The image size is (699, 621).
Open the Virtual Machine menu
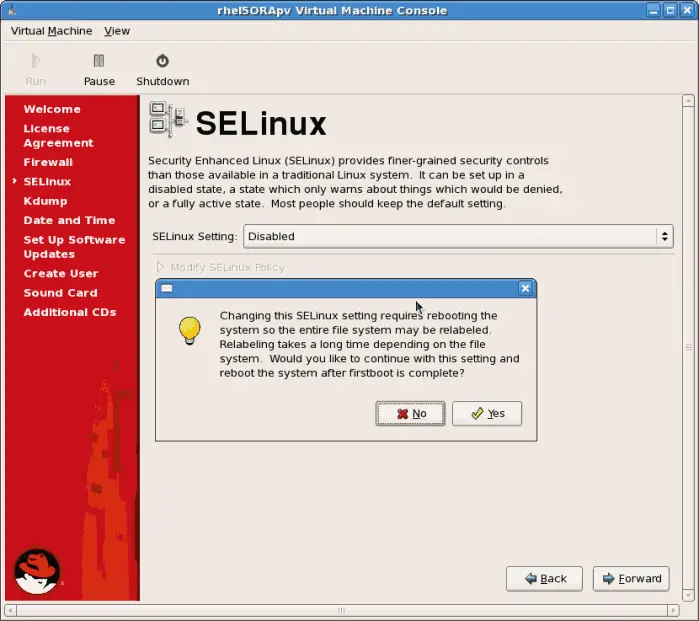[51, 31]
